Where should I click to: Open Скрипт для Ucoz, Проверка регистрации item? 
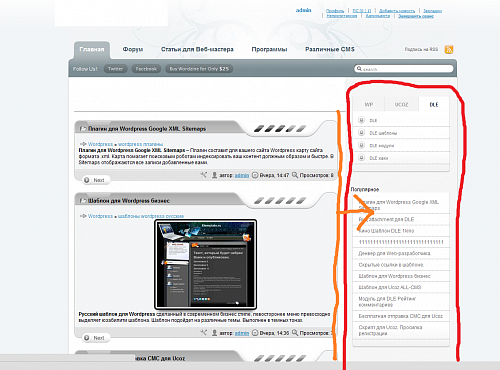click(x=390, y=330)
